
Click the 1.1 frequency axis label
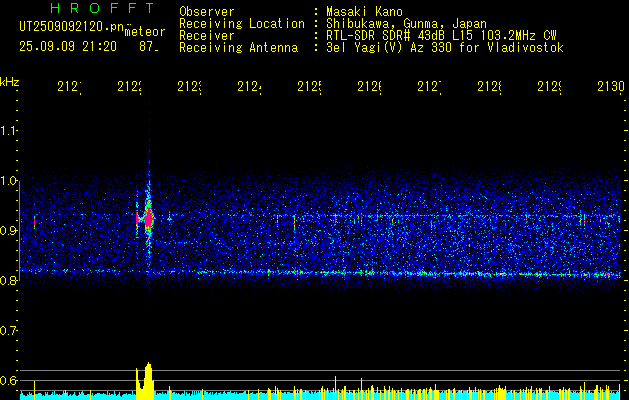8,130
